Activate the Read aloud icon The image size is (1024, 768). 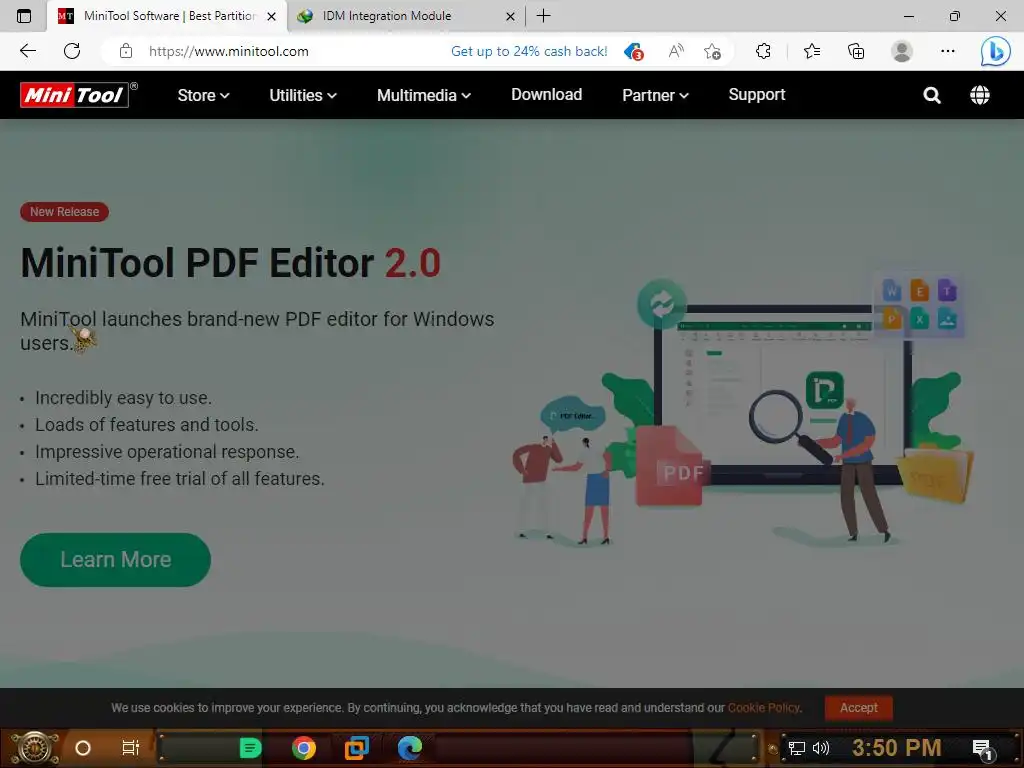pos(676,51)
